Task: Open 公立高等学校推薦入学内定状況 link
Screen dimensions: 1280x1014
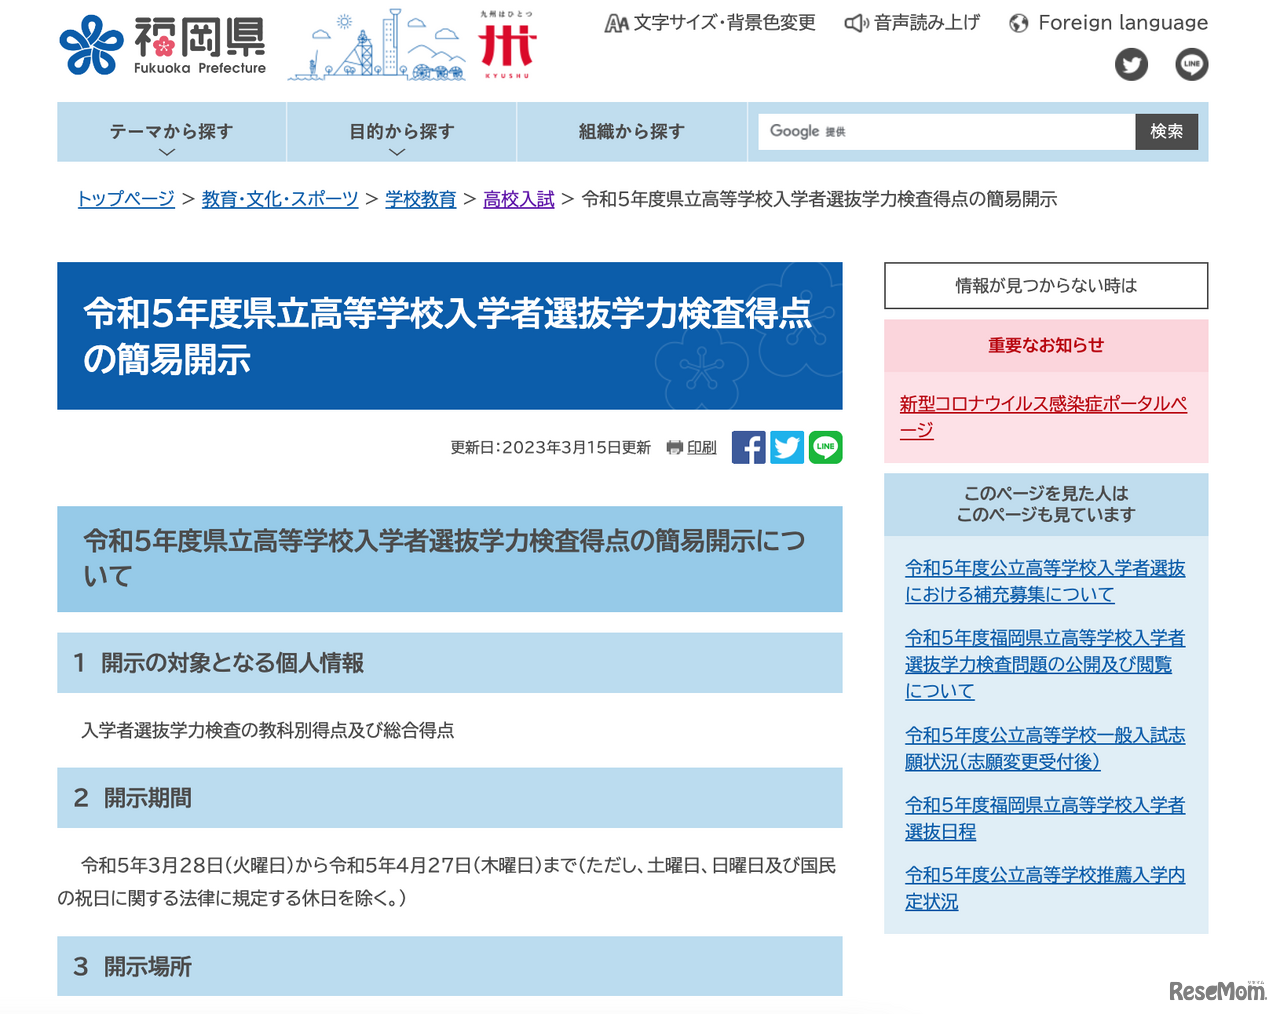Action: pyautogui.click(x=1045, y=888)
